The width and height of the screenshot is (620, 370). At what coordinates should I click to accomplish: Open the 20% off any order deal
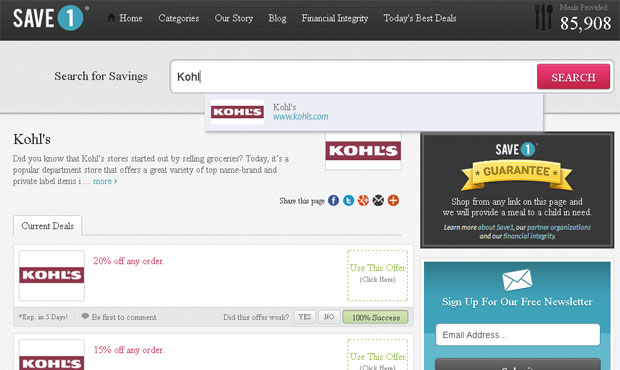pyautogui.click(x=128, y=261)
